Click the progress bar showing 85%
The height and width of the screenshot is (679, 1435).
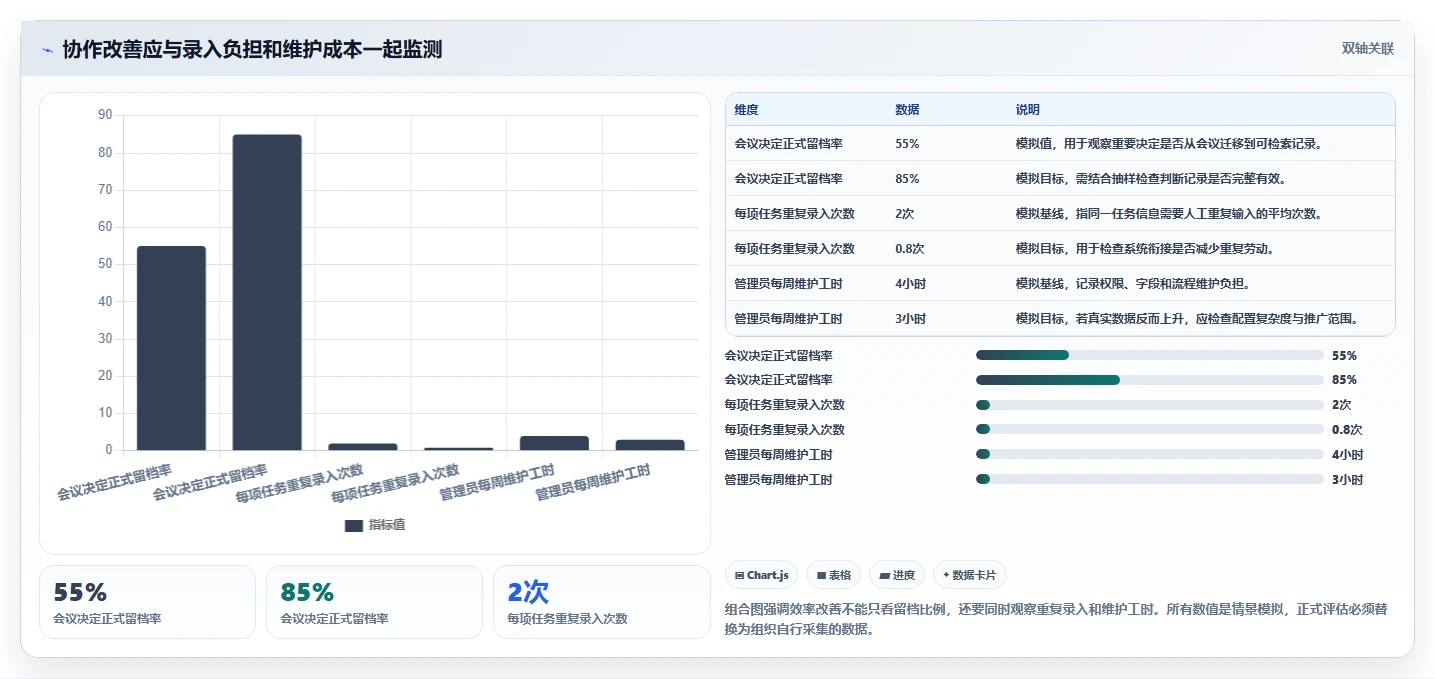pyautogui.click(x=1150, y=380)
